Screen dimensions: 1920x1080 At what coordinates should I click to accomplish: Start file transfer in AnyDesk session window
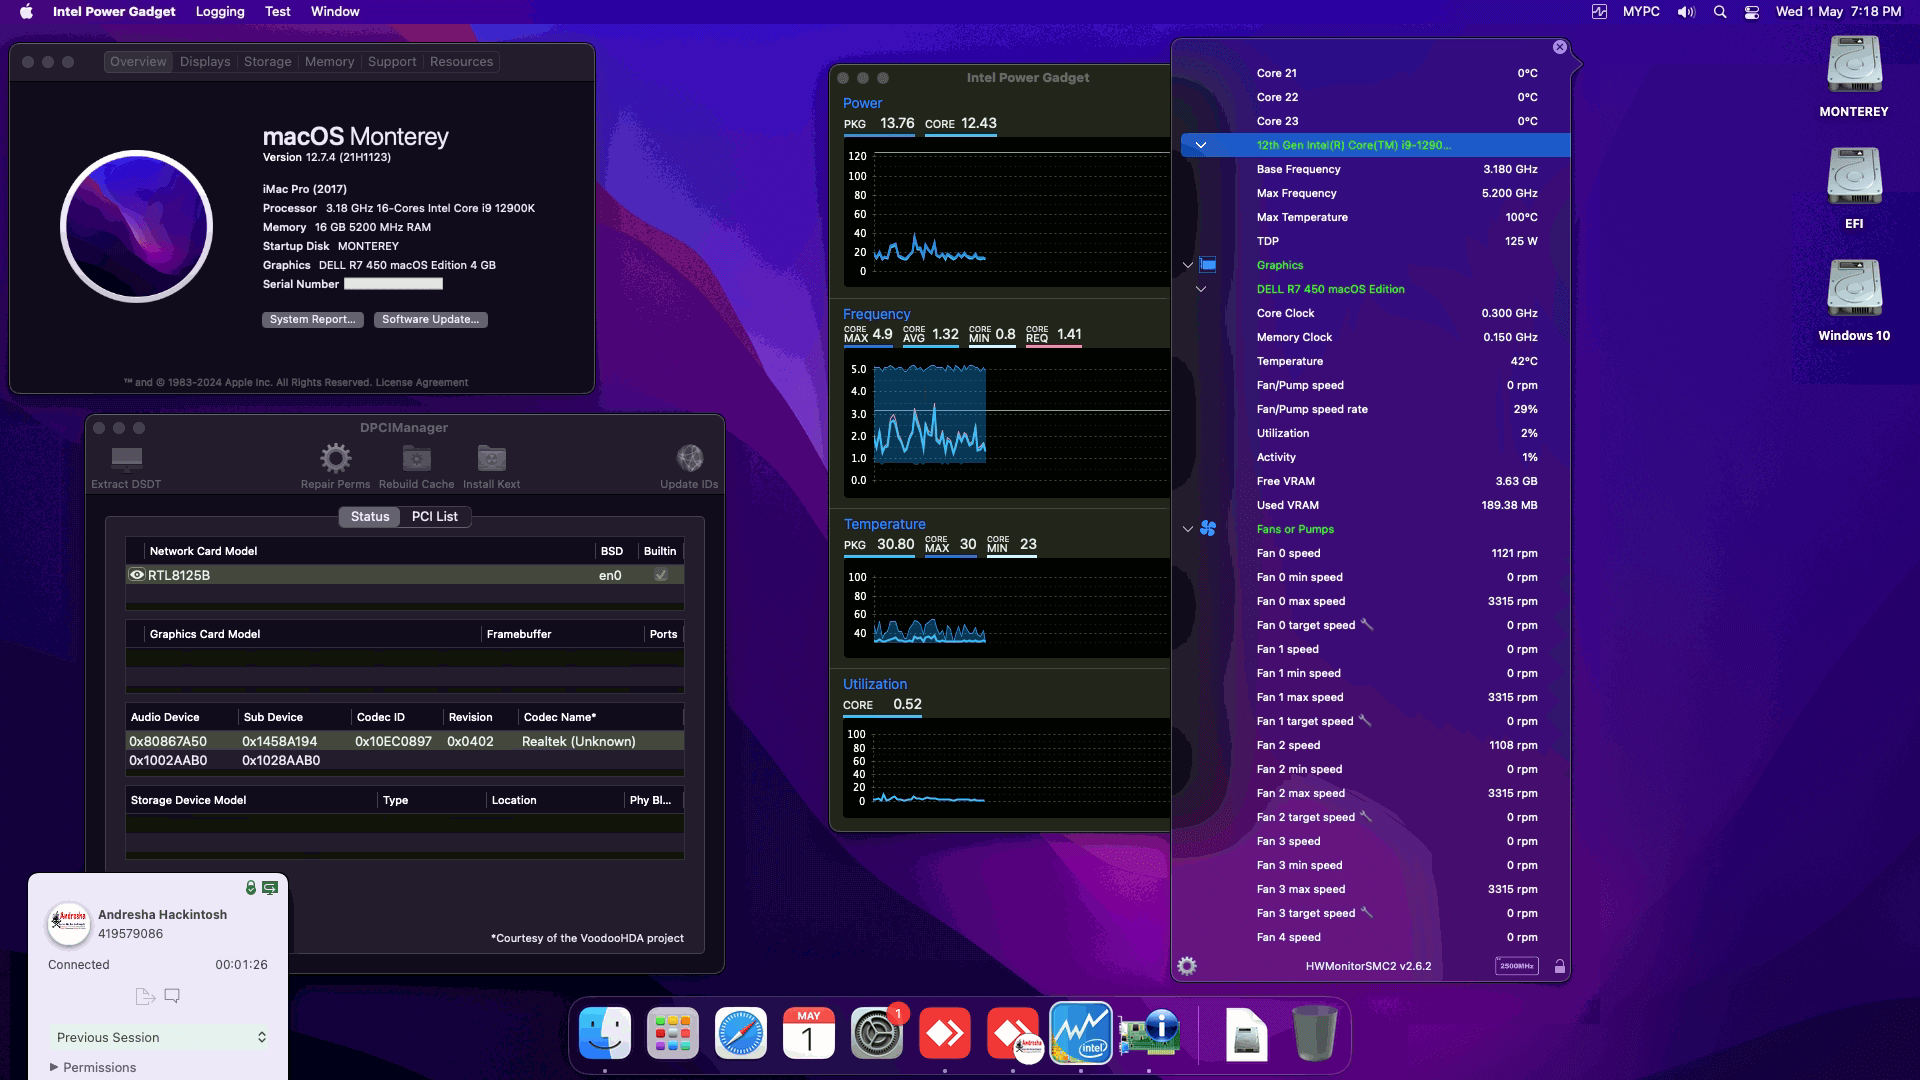point(143,995)
